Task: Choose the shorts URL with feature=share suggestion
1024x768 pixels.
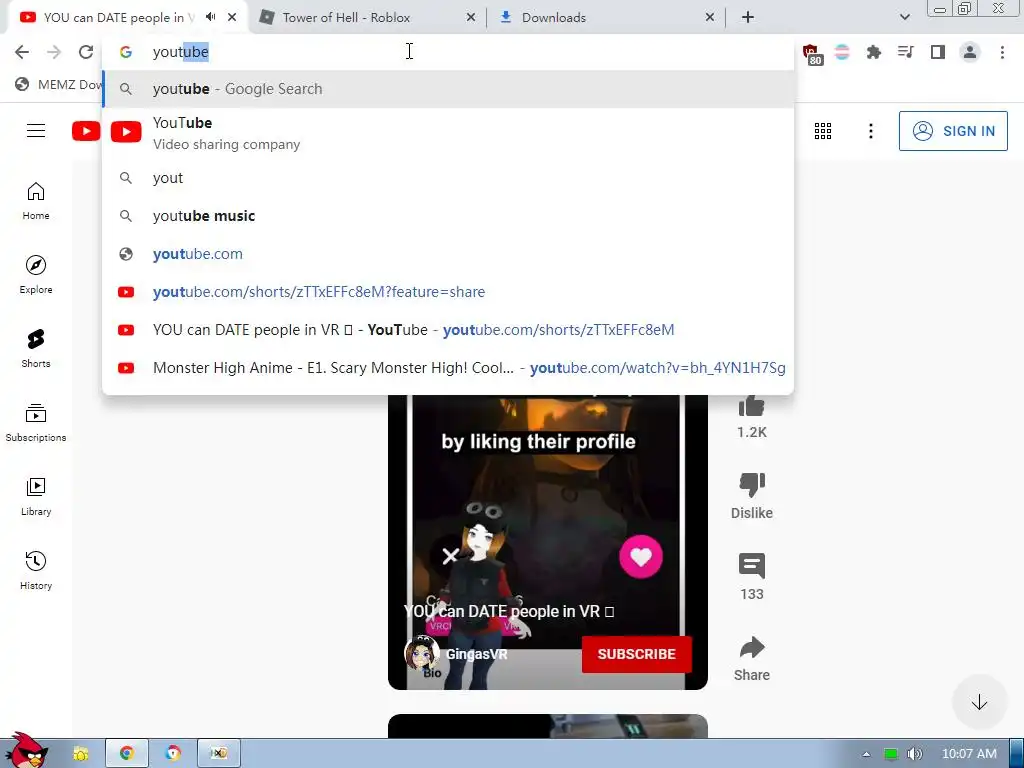Action: (x=448, y=291)
